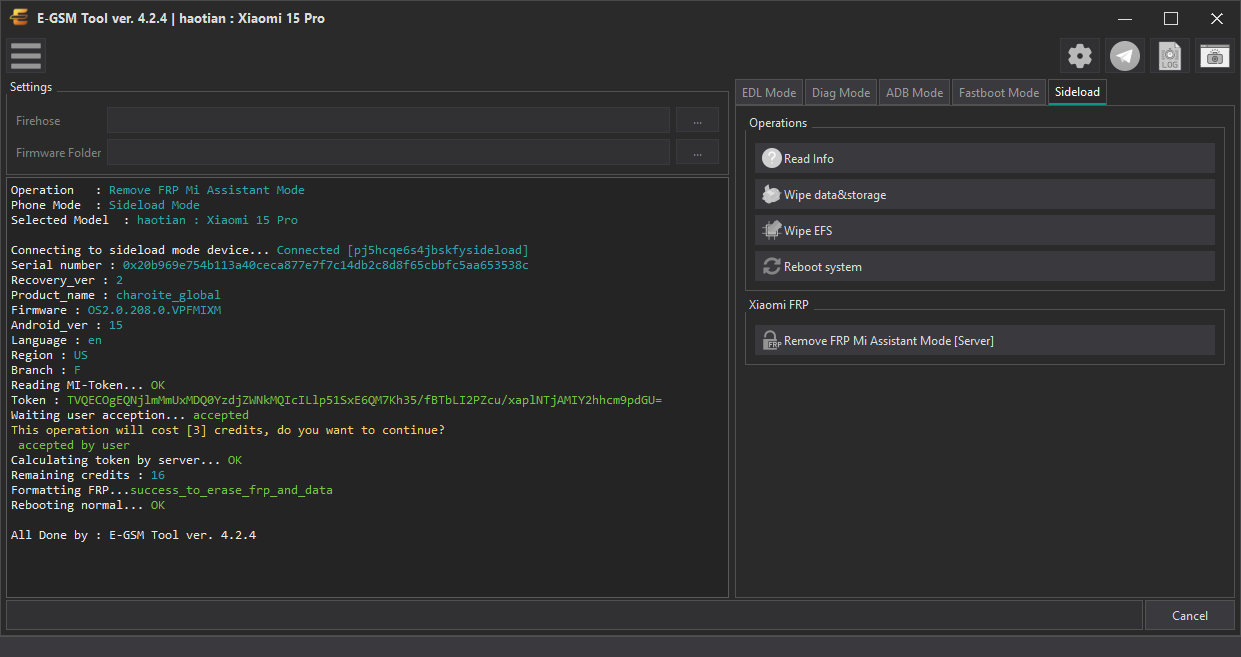Click the credits cost warning line
This screenshot has height=657, width=1241.
[x=228, y=430]
